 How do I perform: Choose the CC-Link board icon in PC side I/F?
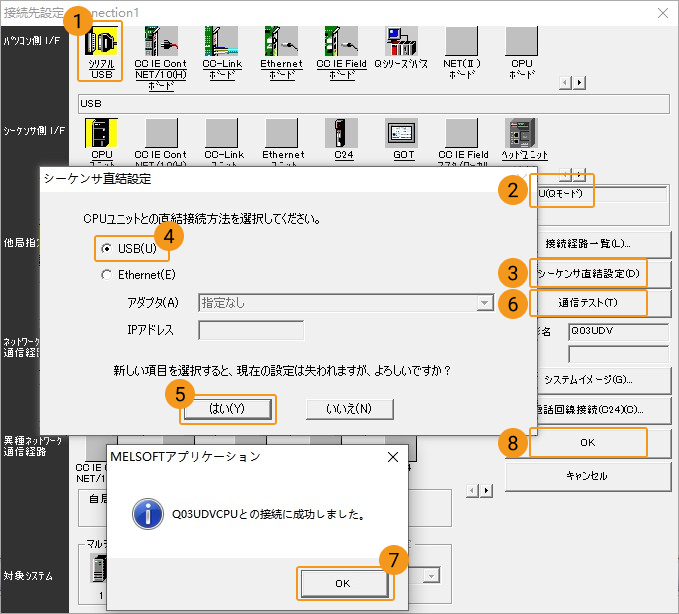[x=221, y=41]
